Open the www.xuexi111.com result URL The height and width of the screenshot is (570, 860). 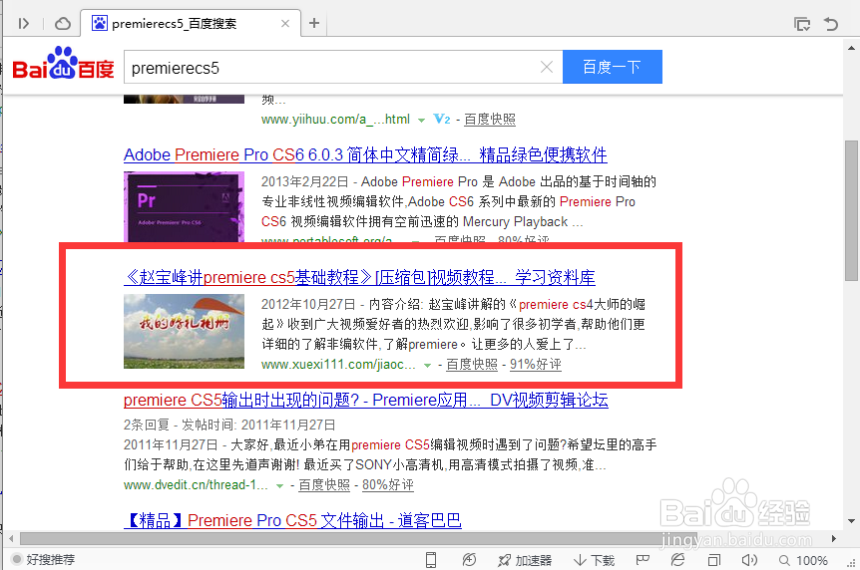(x=338, y=364)
